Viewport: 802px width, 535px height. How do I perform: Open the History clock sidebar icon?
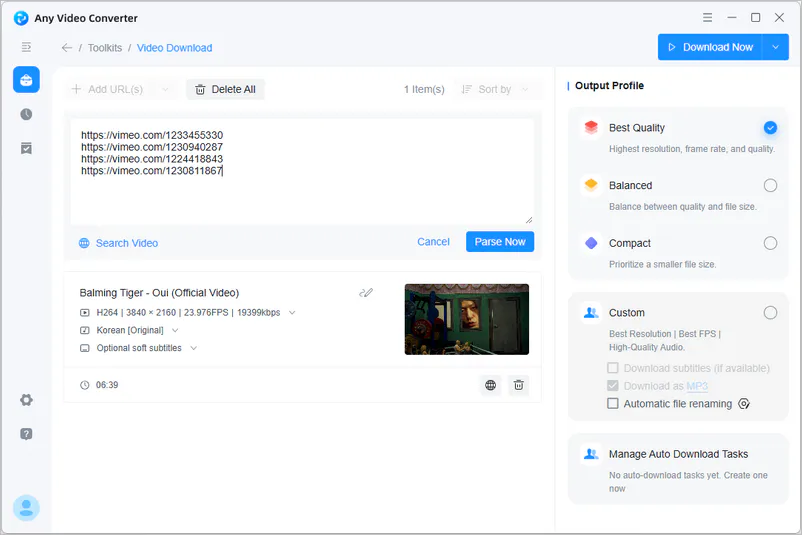tap(26, 114)
